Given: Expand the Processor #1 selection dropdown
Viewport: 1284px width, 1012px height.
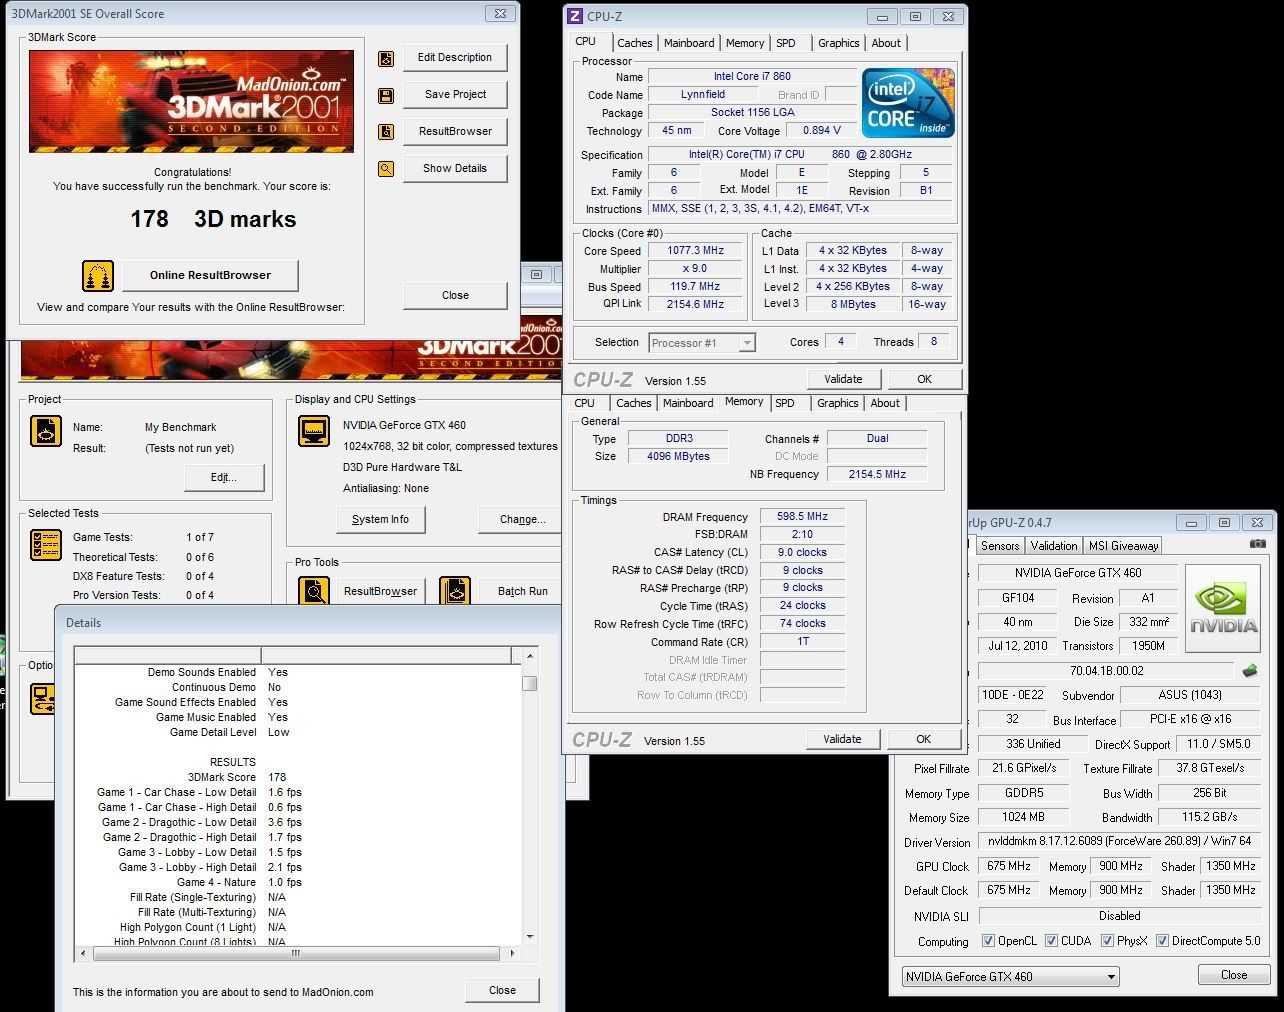Looking at the screenshot, I should pyautogui.click(x=746, y=343).
